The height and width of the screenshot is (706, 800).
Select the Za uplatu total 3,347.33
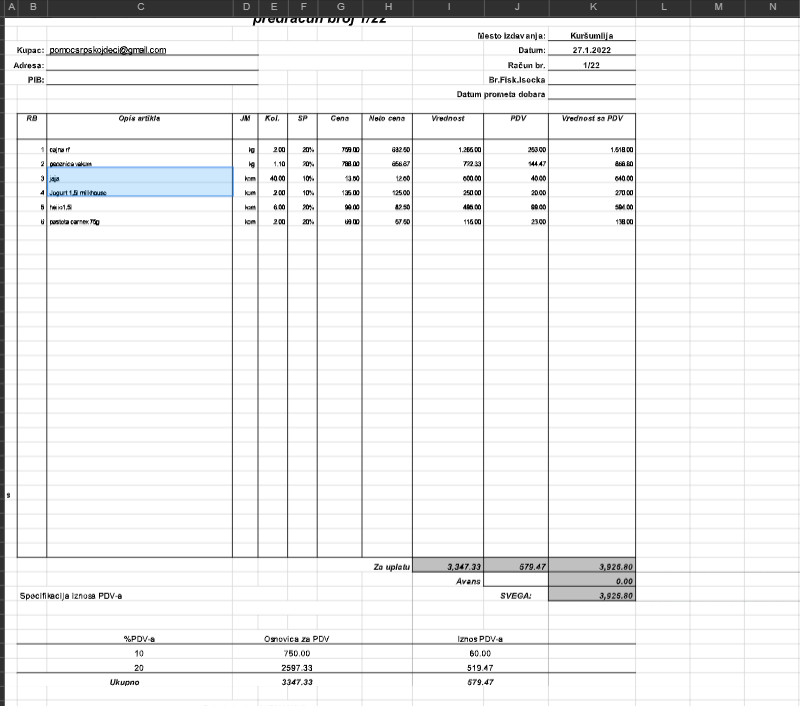[x=448, y=566]
